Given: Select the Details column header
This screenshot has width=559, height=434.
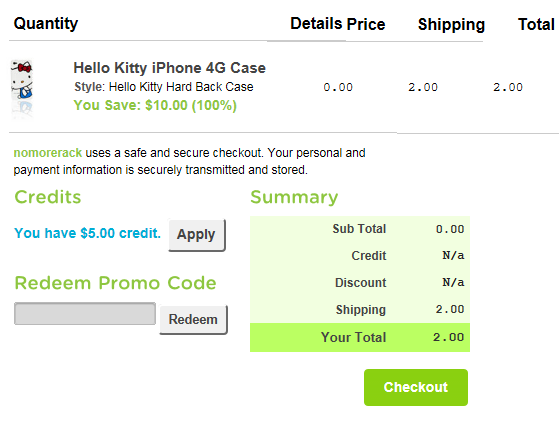Looking at the screenshot, I should [x=316, y=24].
